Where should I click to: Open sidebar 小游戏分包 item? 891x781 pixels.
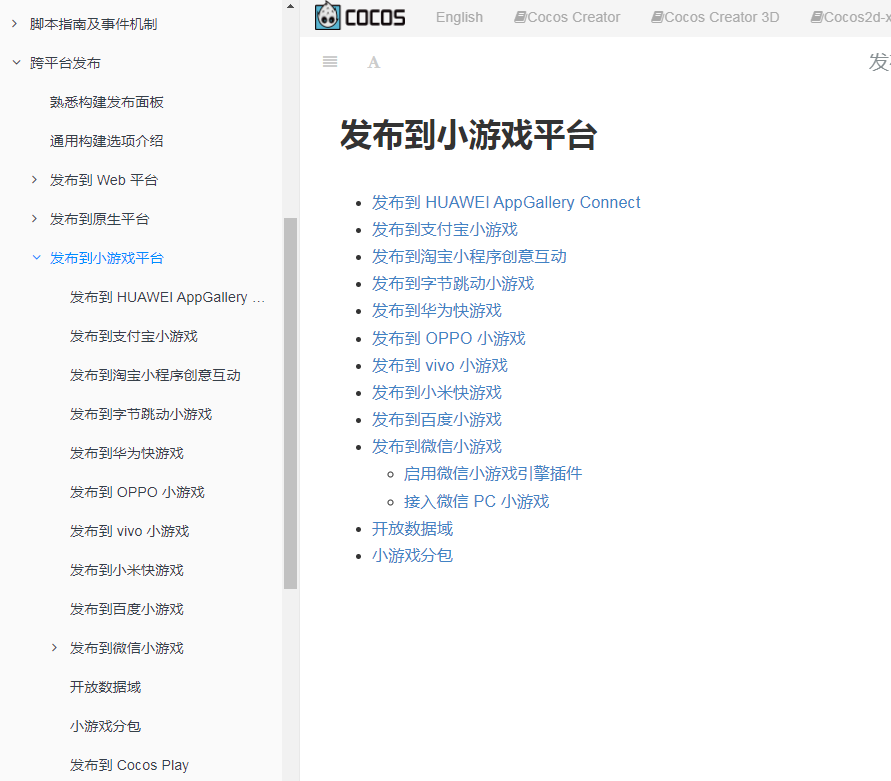coord(105,726)
